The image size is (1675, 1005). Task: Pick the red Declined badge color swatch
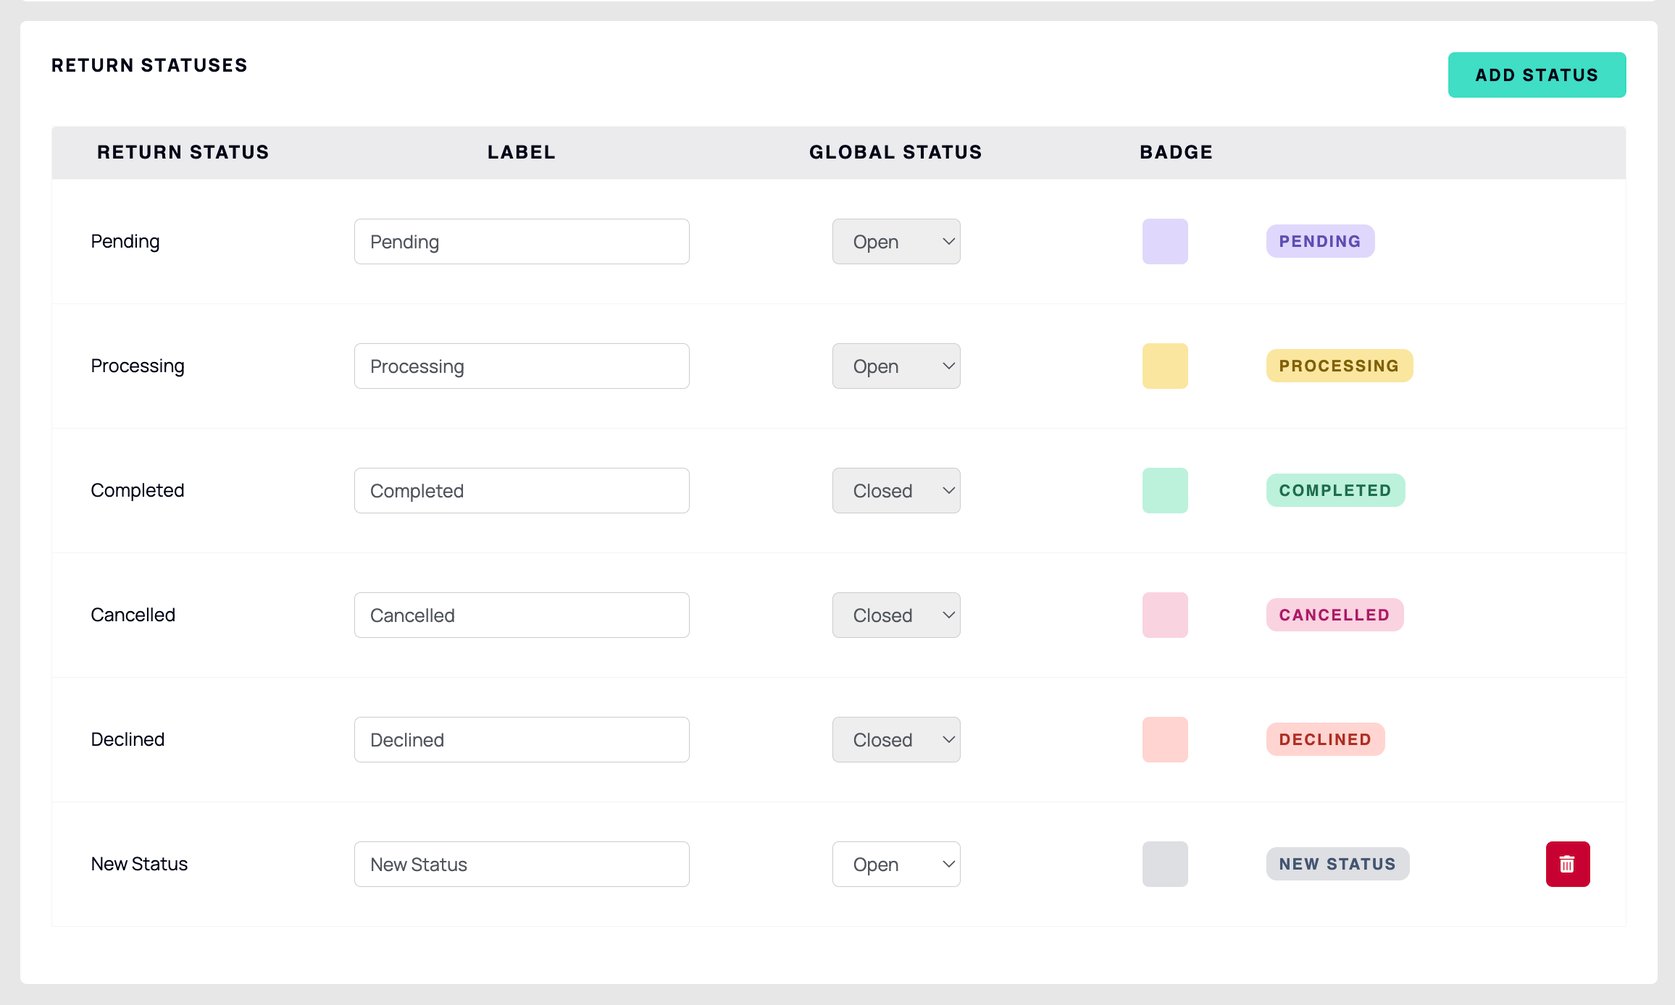point(1165,740)
